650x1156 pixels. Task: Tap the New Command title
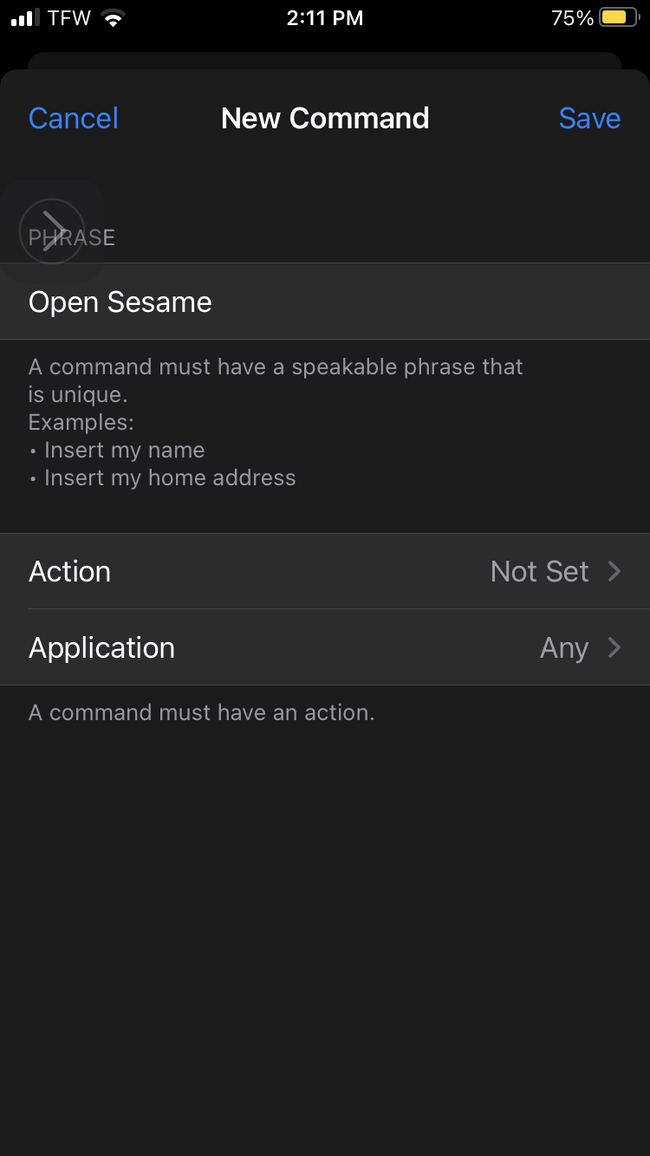coord(325,118)
